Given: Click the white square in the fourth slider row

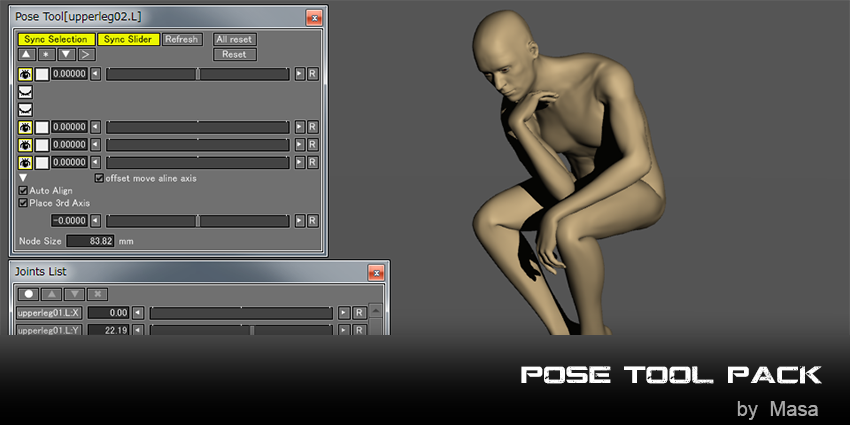Looking at the screenshot, I should coord(42,163).
